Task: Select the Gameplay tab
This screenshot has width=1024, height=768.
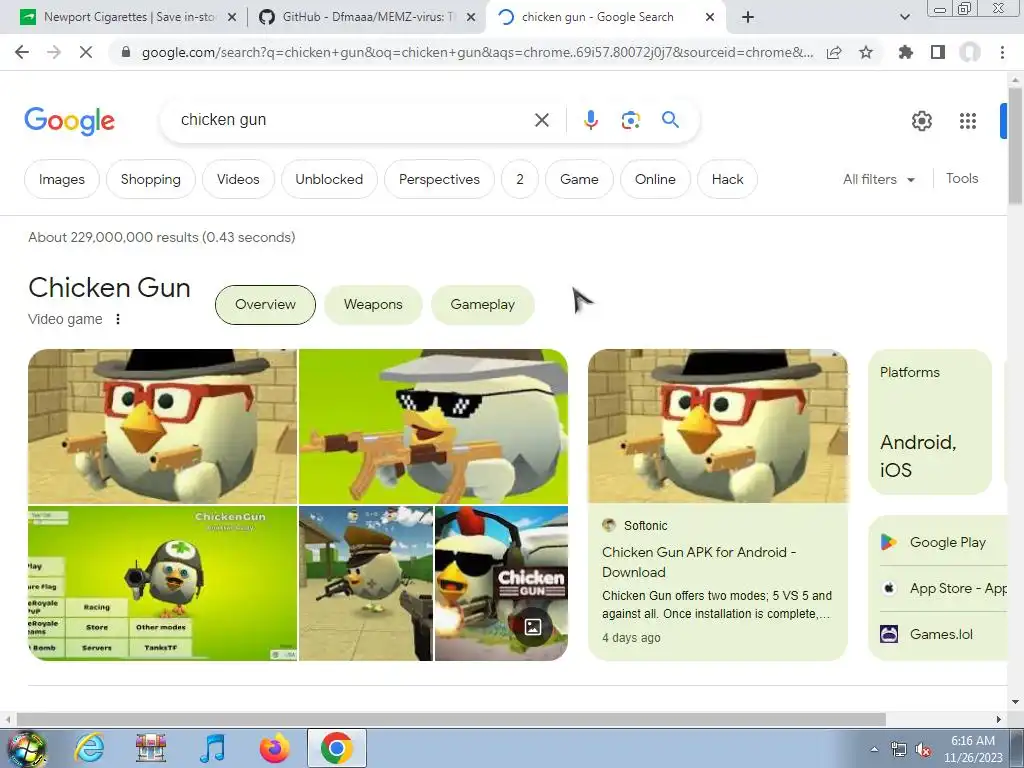Action: point(483,304)
